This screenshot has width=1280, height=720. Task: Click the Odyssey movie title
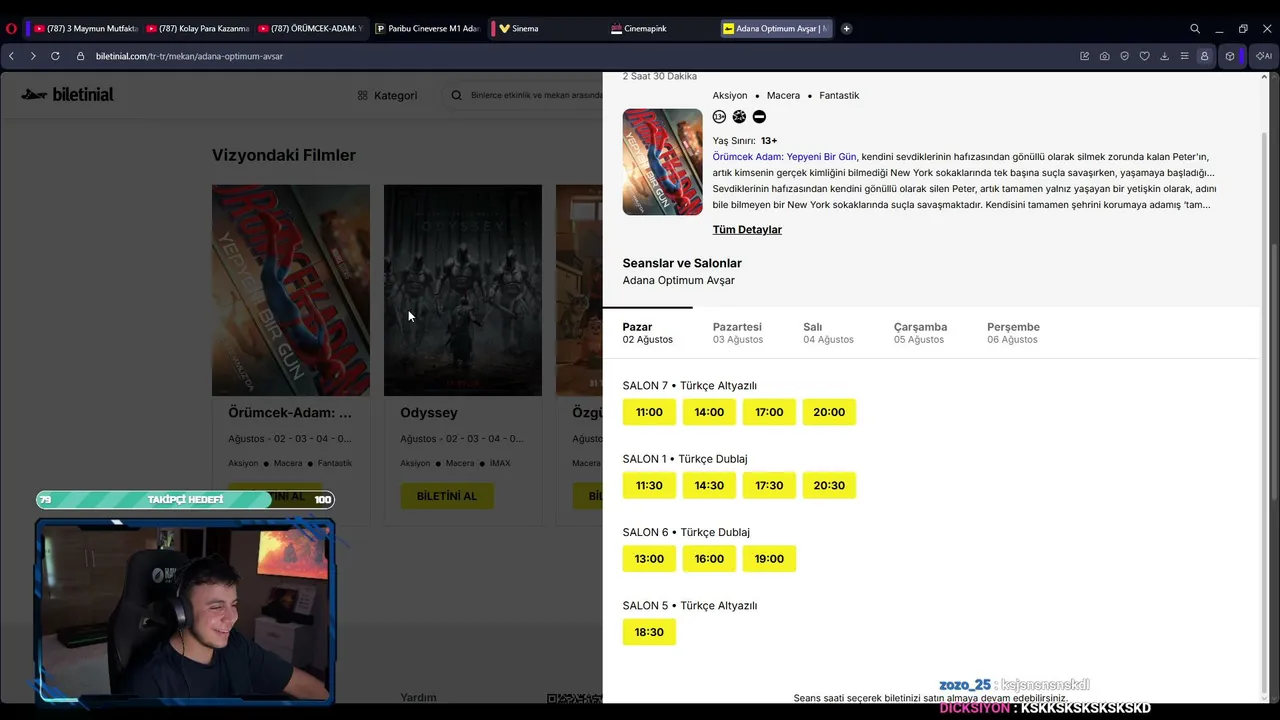pos(429,413)
